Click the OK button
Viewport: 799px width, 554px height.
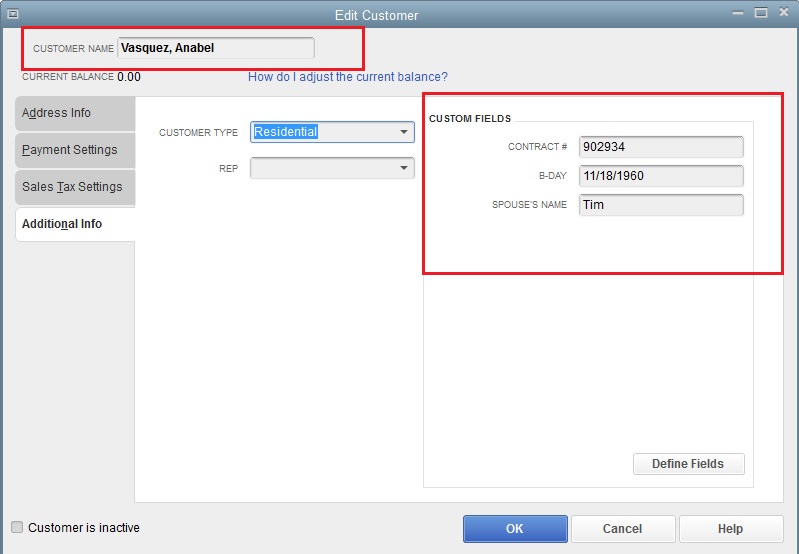coord(515,529)
